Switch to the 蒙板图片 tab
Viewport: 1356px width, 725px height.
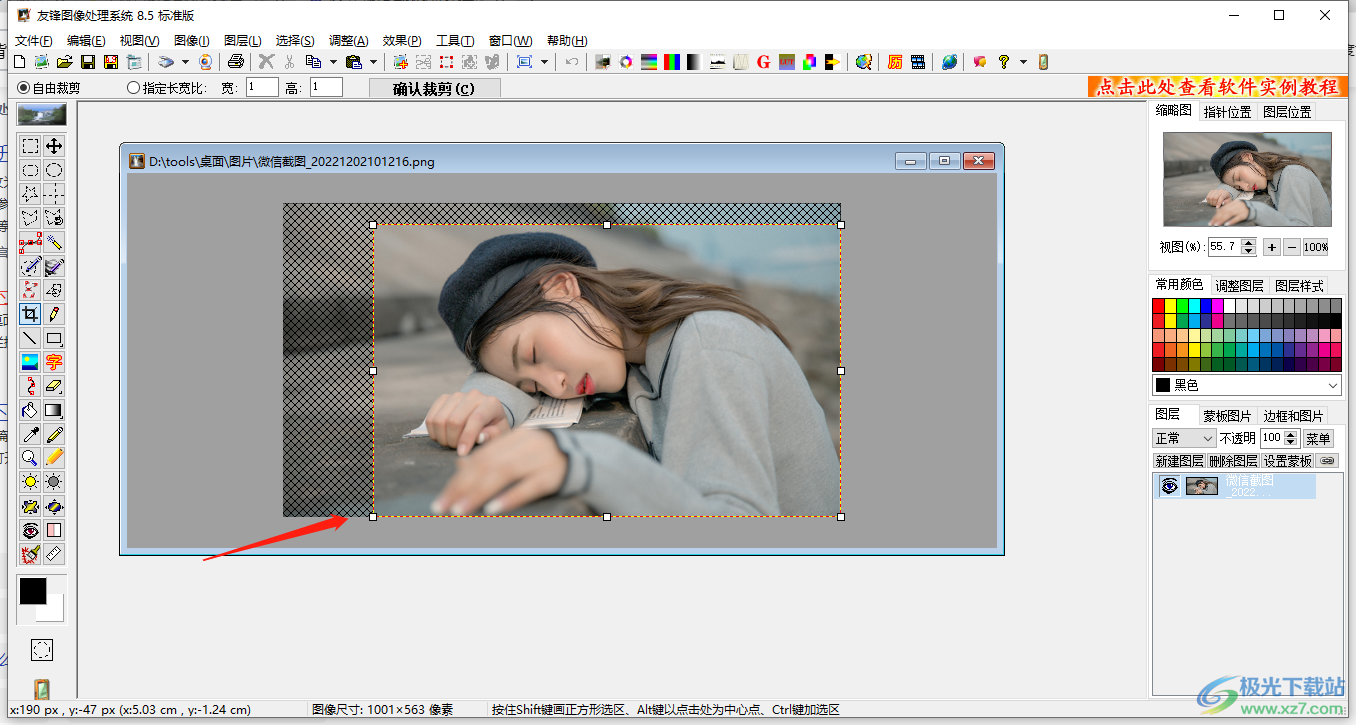(1227, 416)
